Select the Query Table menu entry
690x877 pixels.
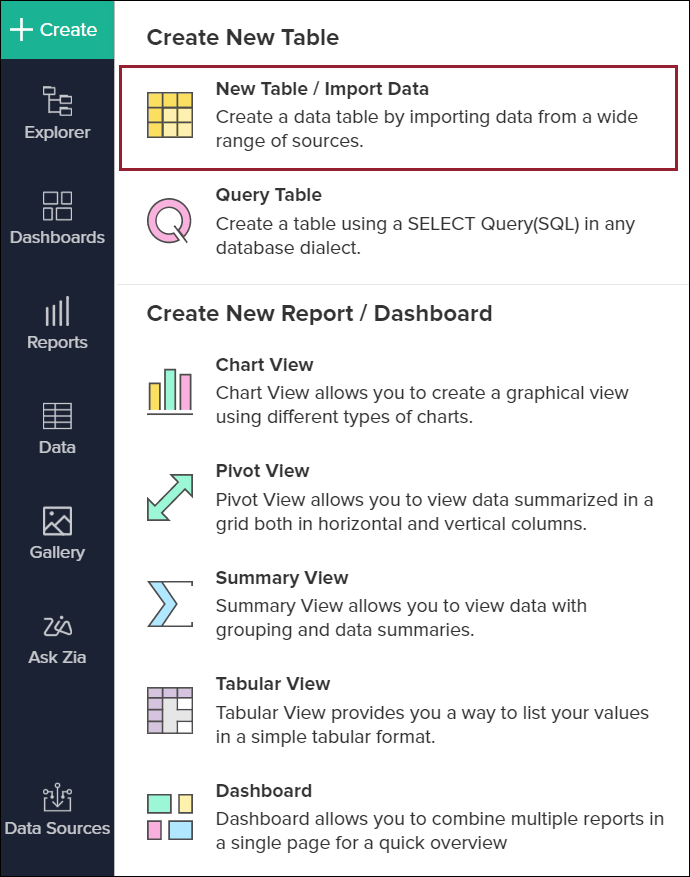click(x=268, y=195)
